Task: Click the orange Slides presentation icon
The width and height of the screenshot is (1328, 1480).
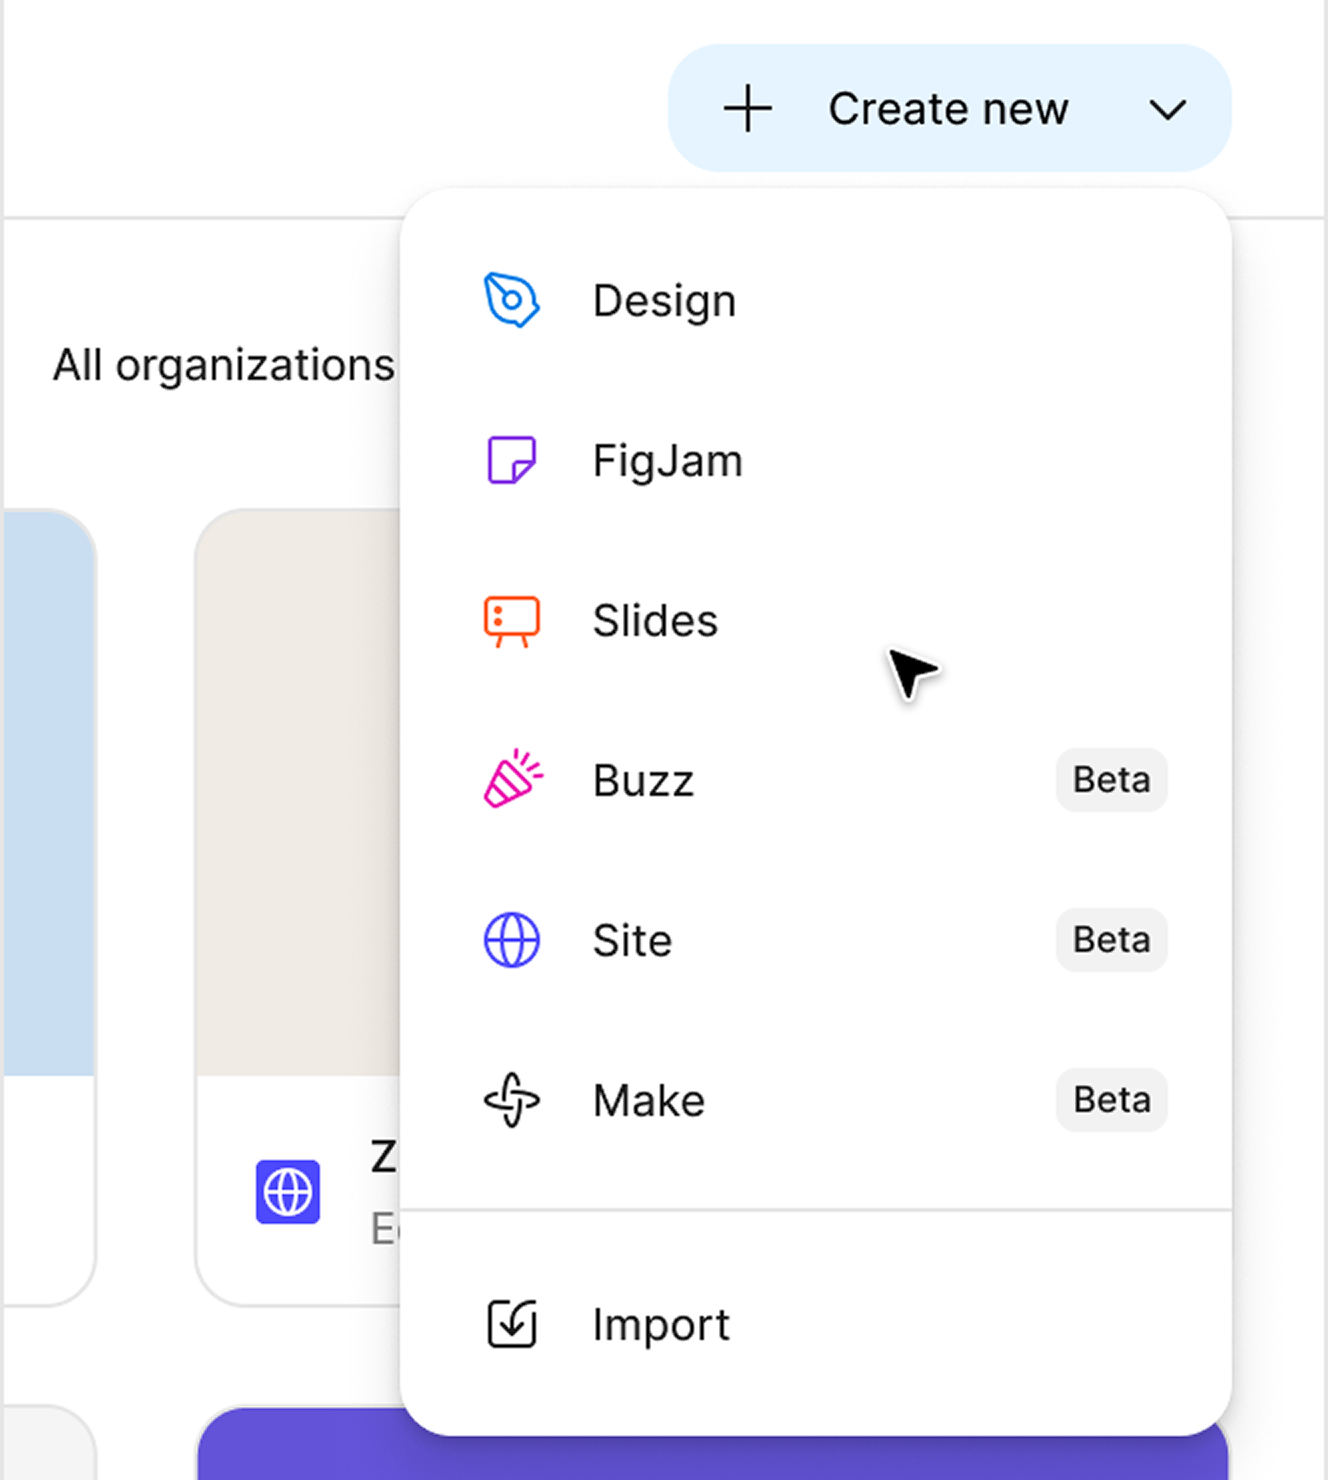Action: coord(511,619)
